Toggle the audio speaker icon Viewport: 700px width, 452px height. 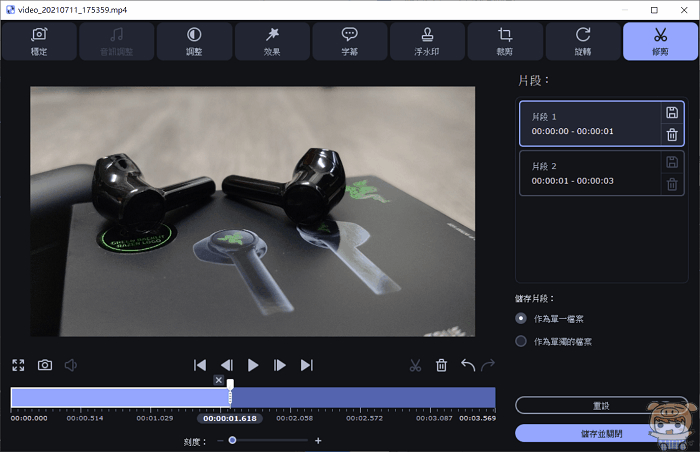(71, 365)
